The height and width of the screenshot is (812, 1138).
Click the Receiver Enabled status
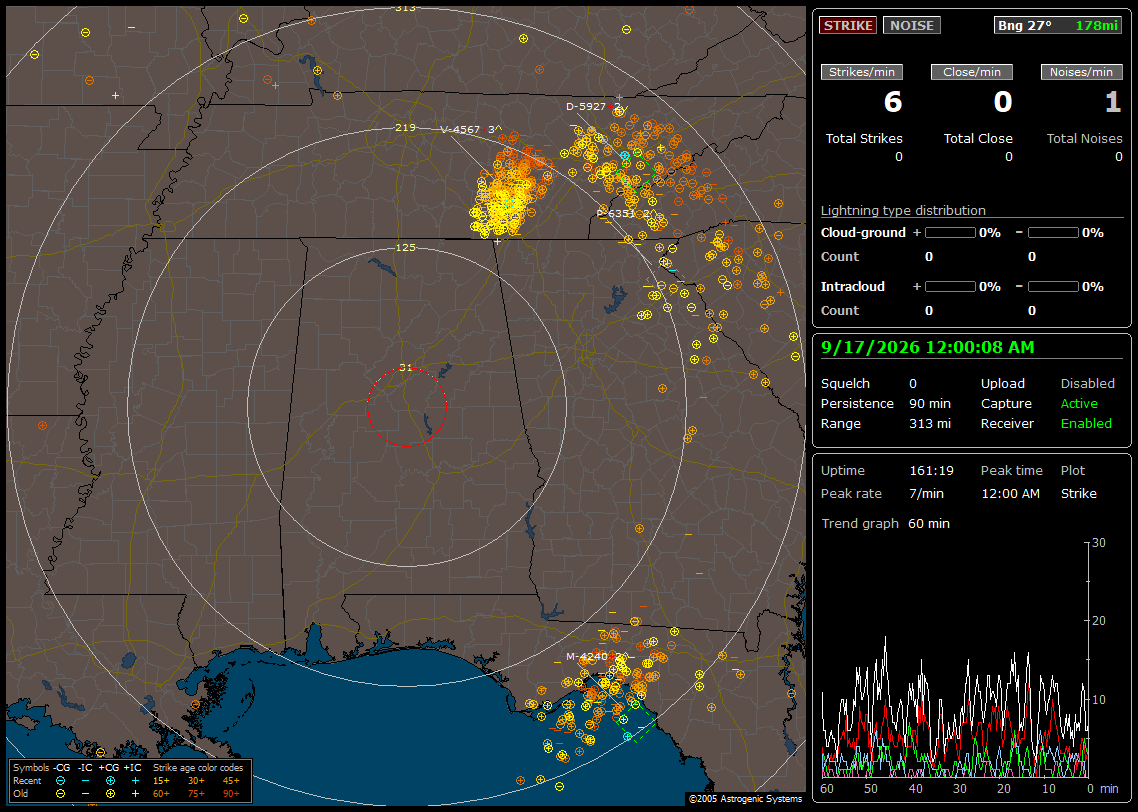(1086, 424)
